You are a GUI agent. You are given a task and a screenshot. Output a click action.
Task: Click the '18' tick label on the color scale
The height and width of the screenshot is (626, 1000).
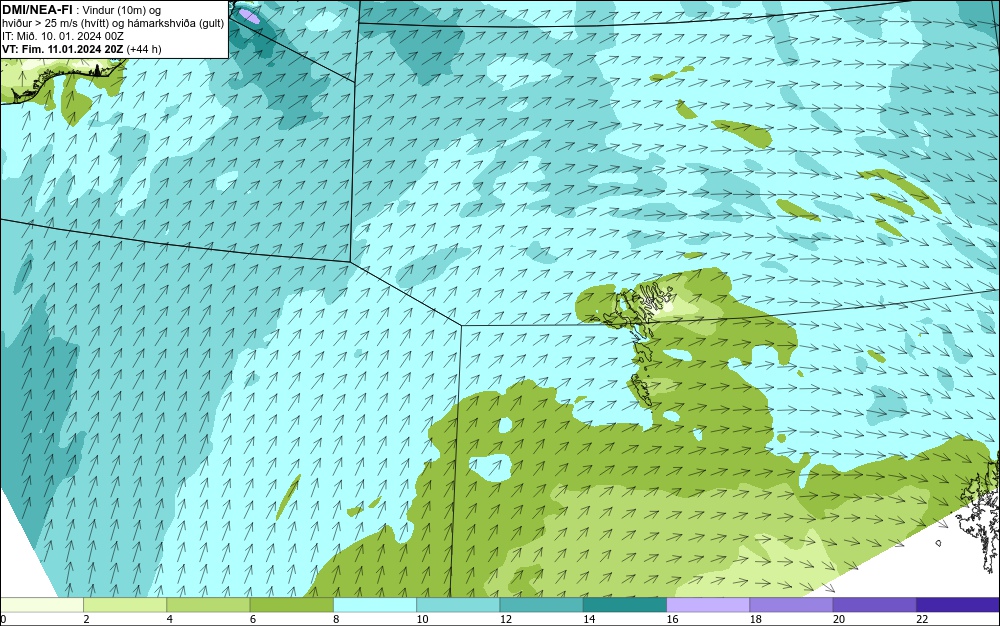[x=756, y=619]
